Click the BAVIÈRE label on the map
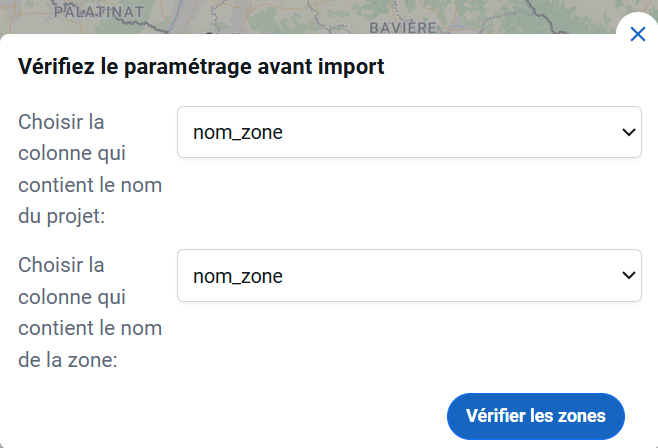The width and height of the screenshot is (658, 448). tap(402, 28)
